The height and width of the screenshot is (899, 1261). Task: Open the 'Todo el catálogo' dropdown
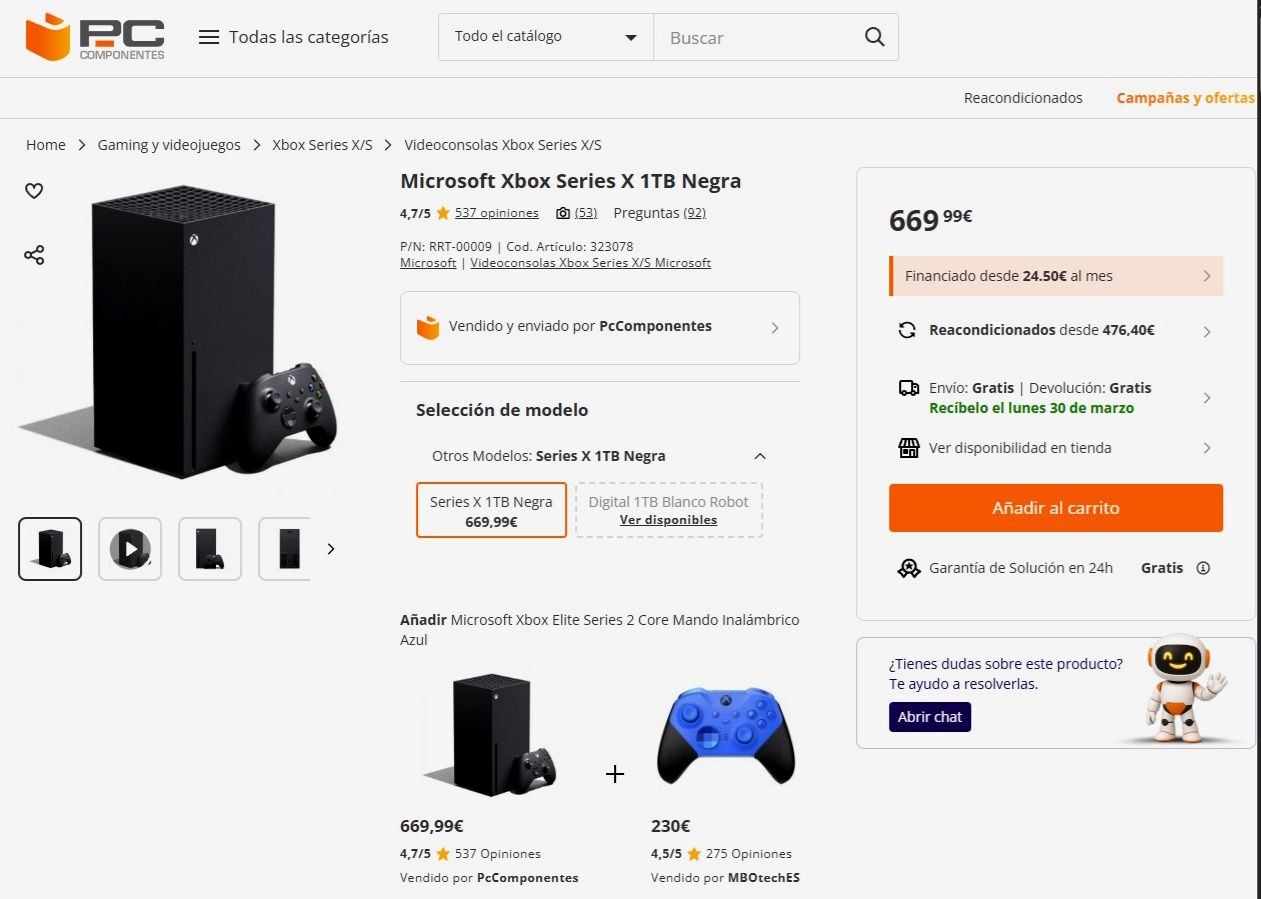tap(544, 36)
